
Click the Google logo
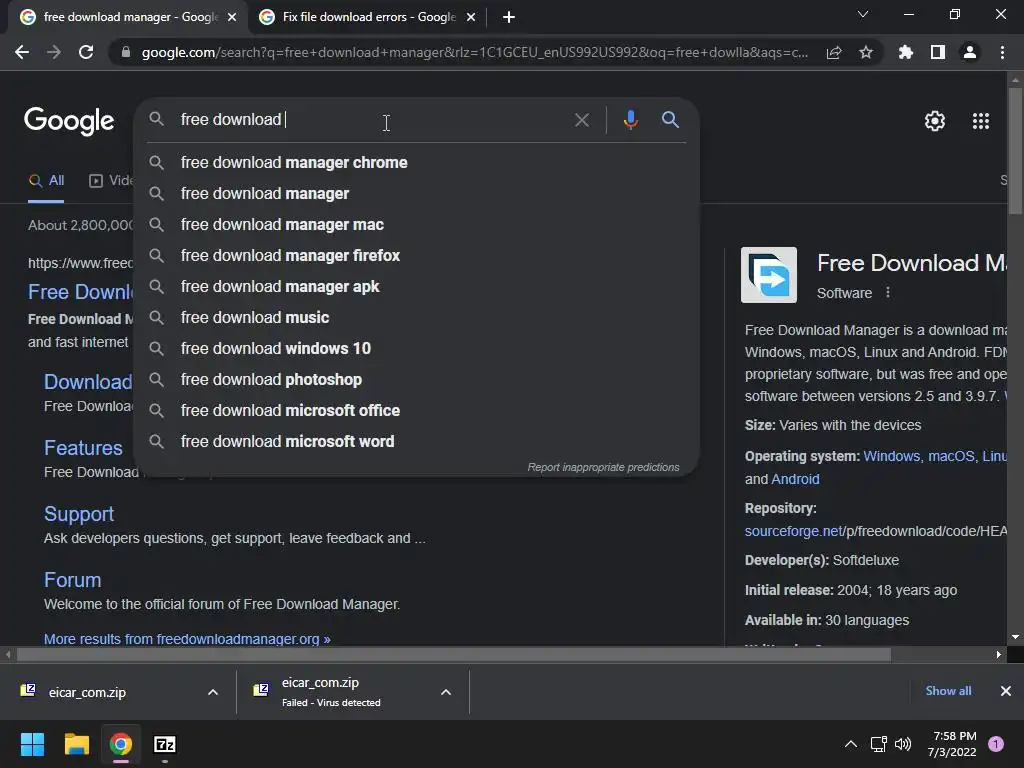coord(69,121)
